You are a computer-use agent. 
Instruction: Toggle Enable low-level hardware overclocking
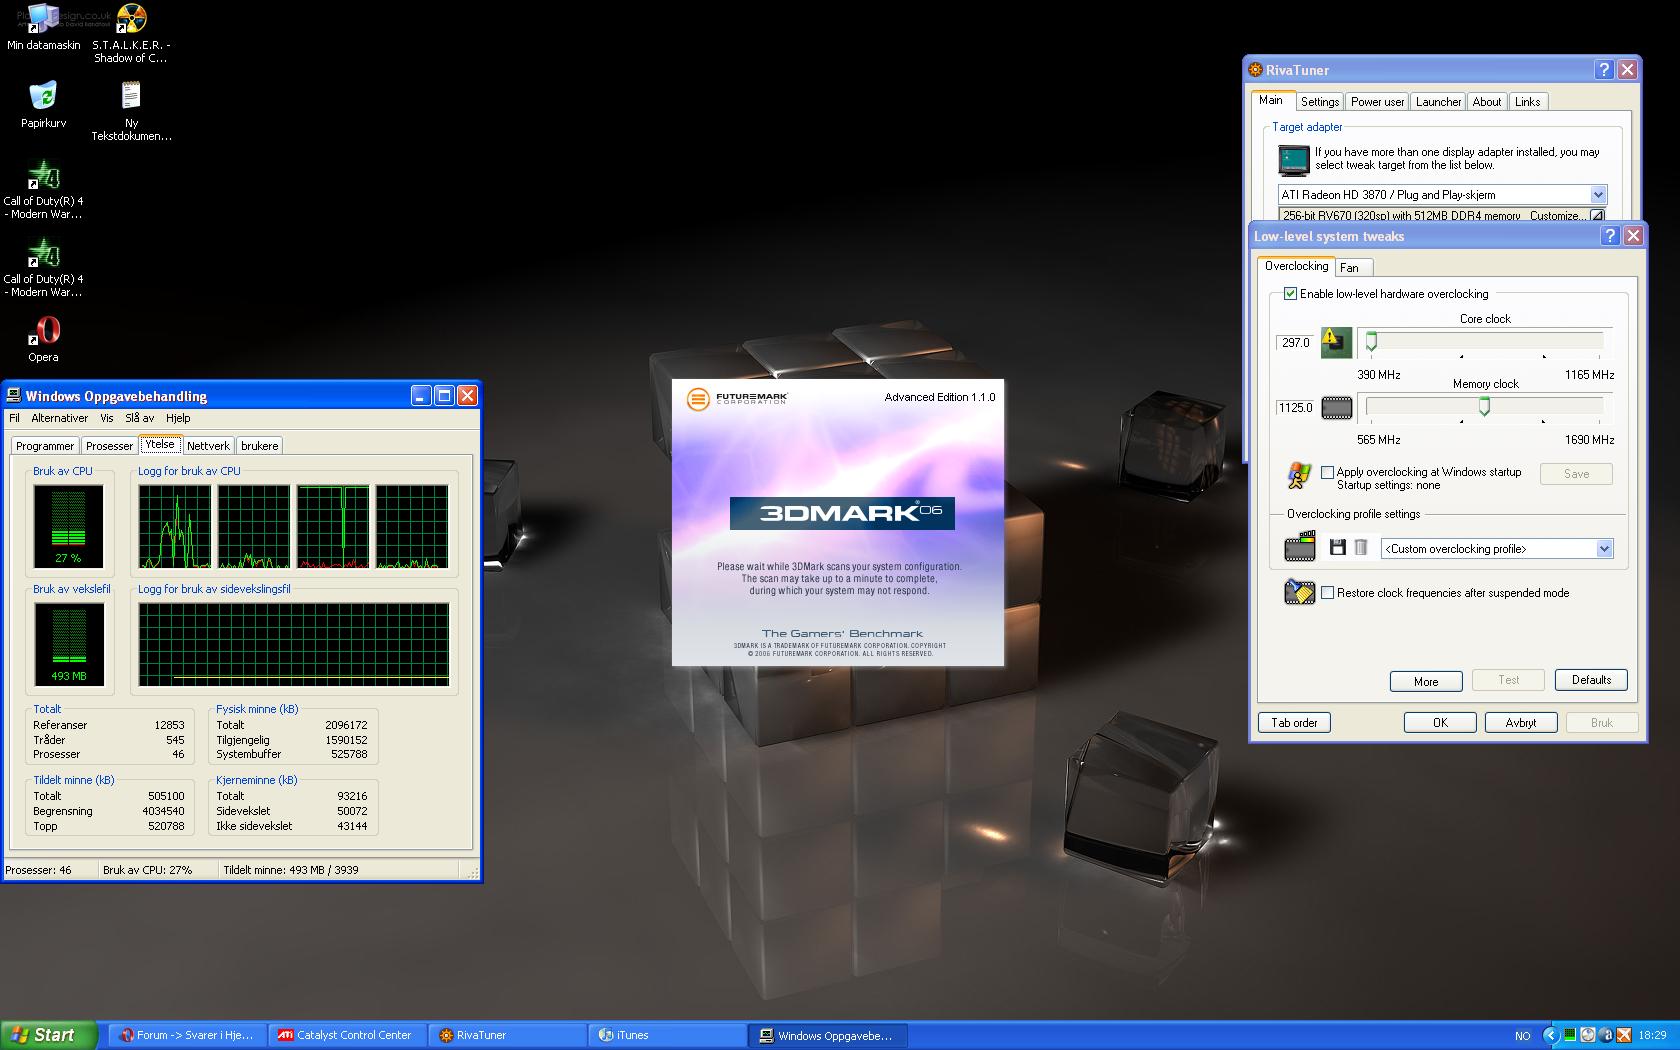tap(1290, 294)
